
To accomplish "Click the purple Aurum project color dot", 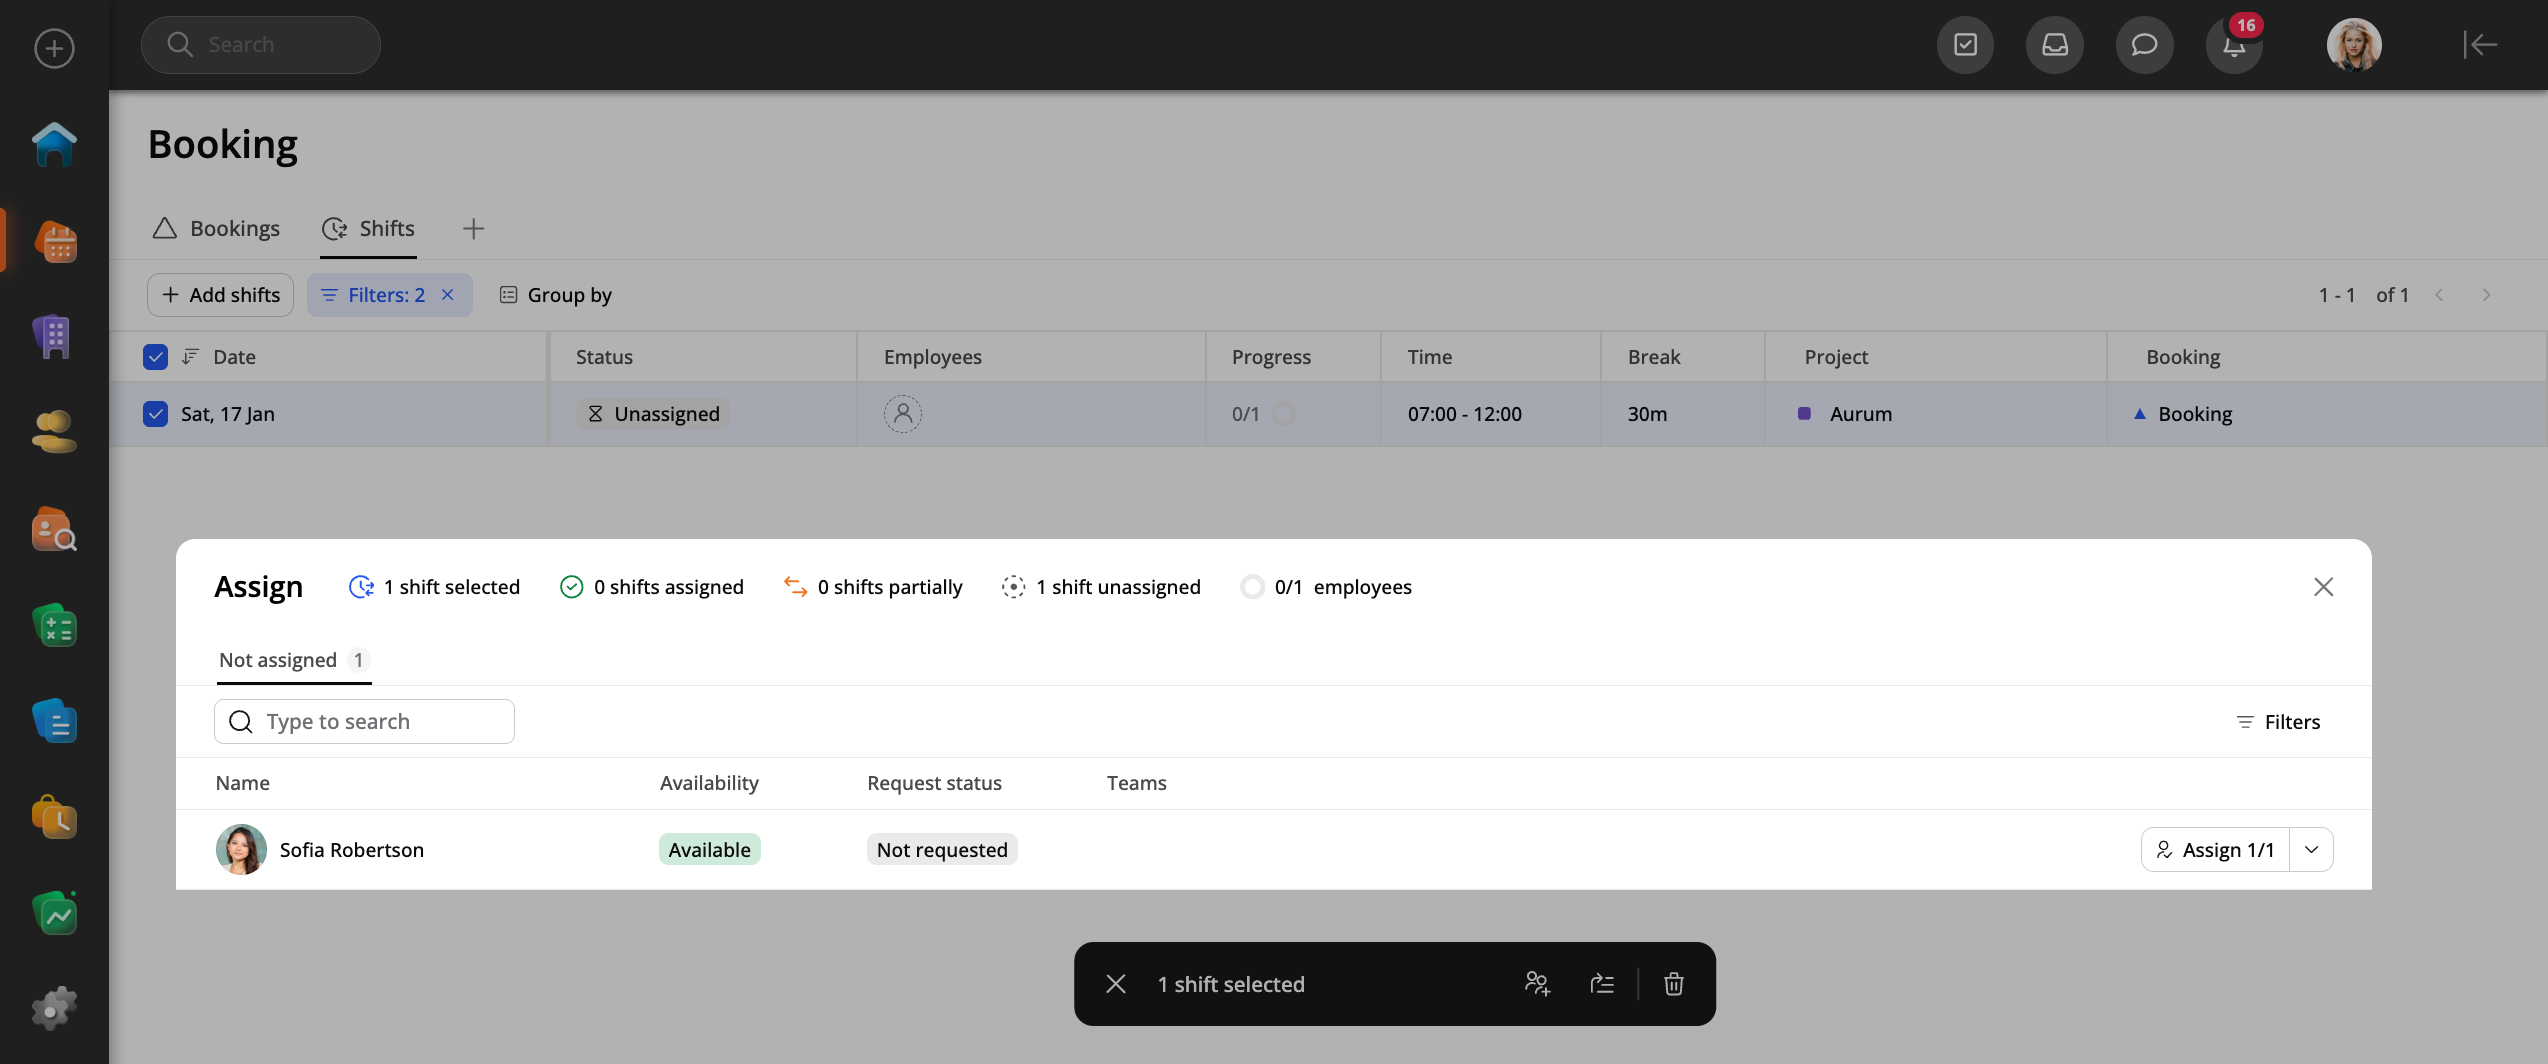I will 1804,414.
